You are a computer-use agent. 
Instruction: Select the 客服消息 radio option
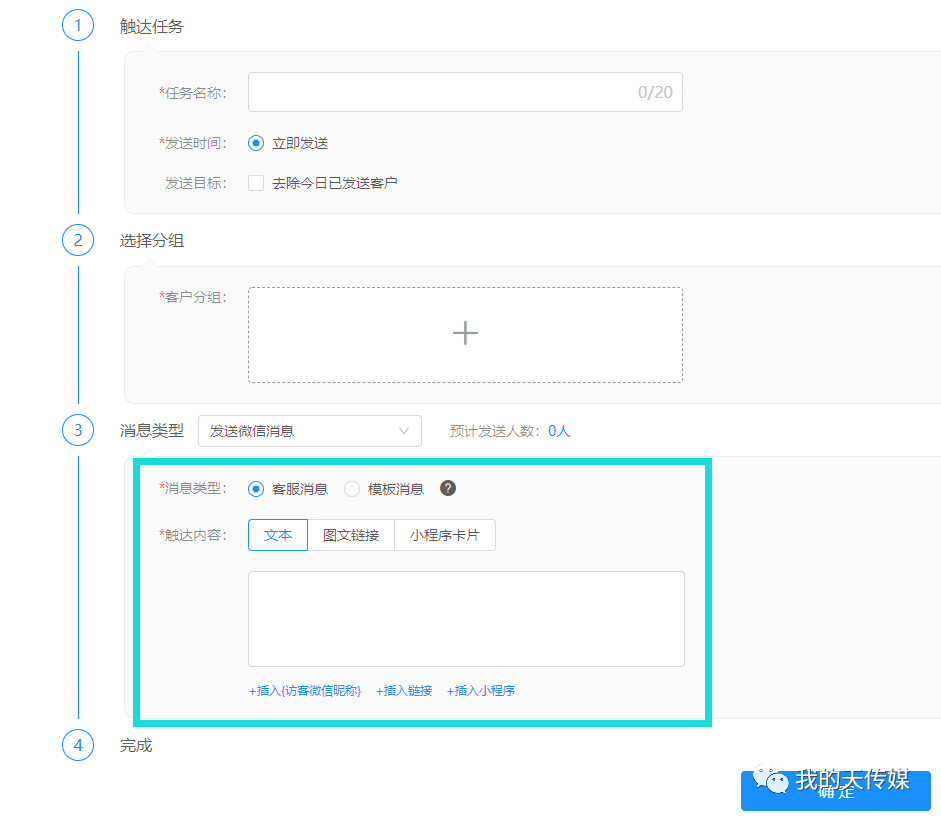(x=256, y=489)
